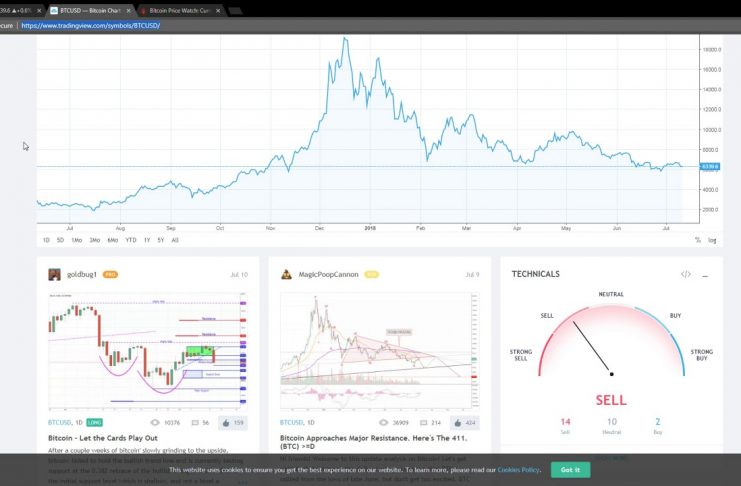Switch to the BTCUSD Bitcoin Chart tab
The image size is (741, 486).
pos(90,10)
